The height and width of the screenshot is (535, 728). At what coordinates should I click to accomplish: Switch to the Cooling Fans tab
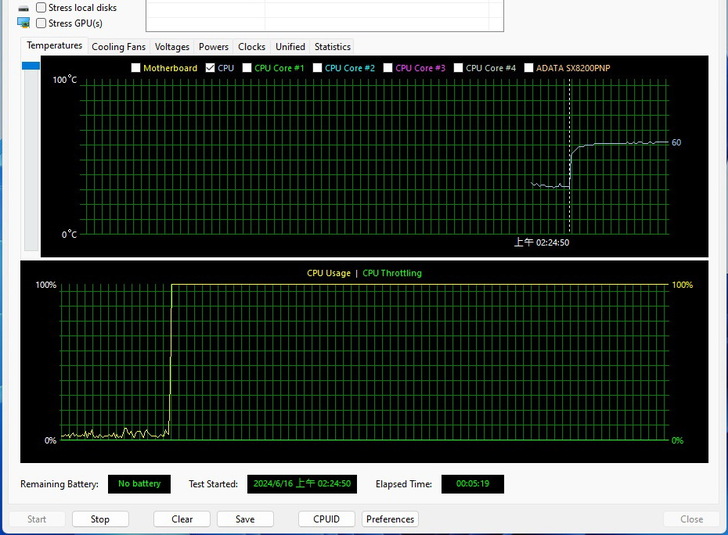[x=118, y=46]
